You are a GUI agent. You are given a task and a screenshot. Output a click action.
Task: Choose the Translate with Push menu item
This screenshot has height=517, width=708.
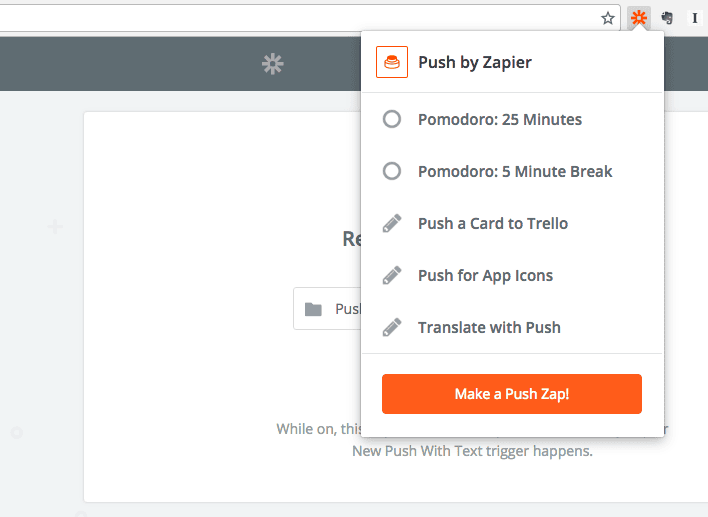512,327
